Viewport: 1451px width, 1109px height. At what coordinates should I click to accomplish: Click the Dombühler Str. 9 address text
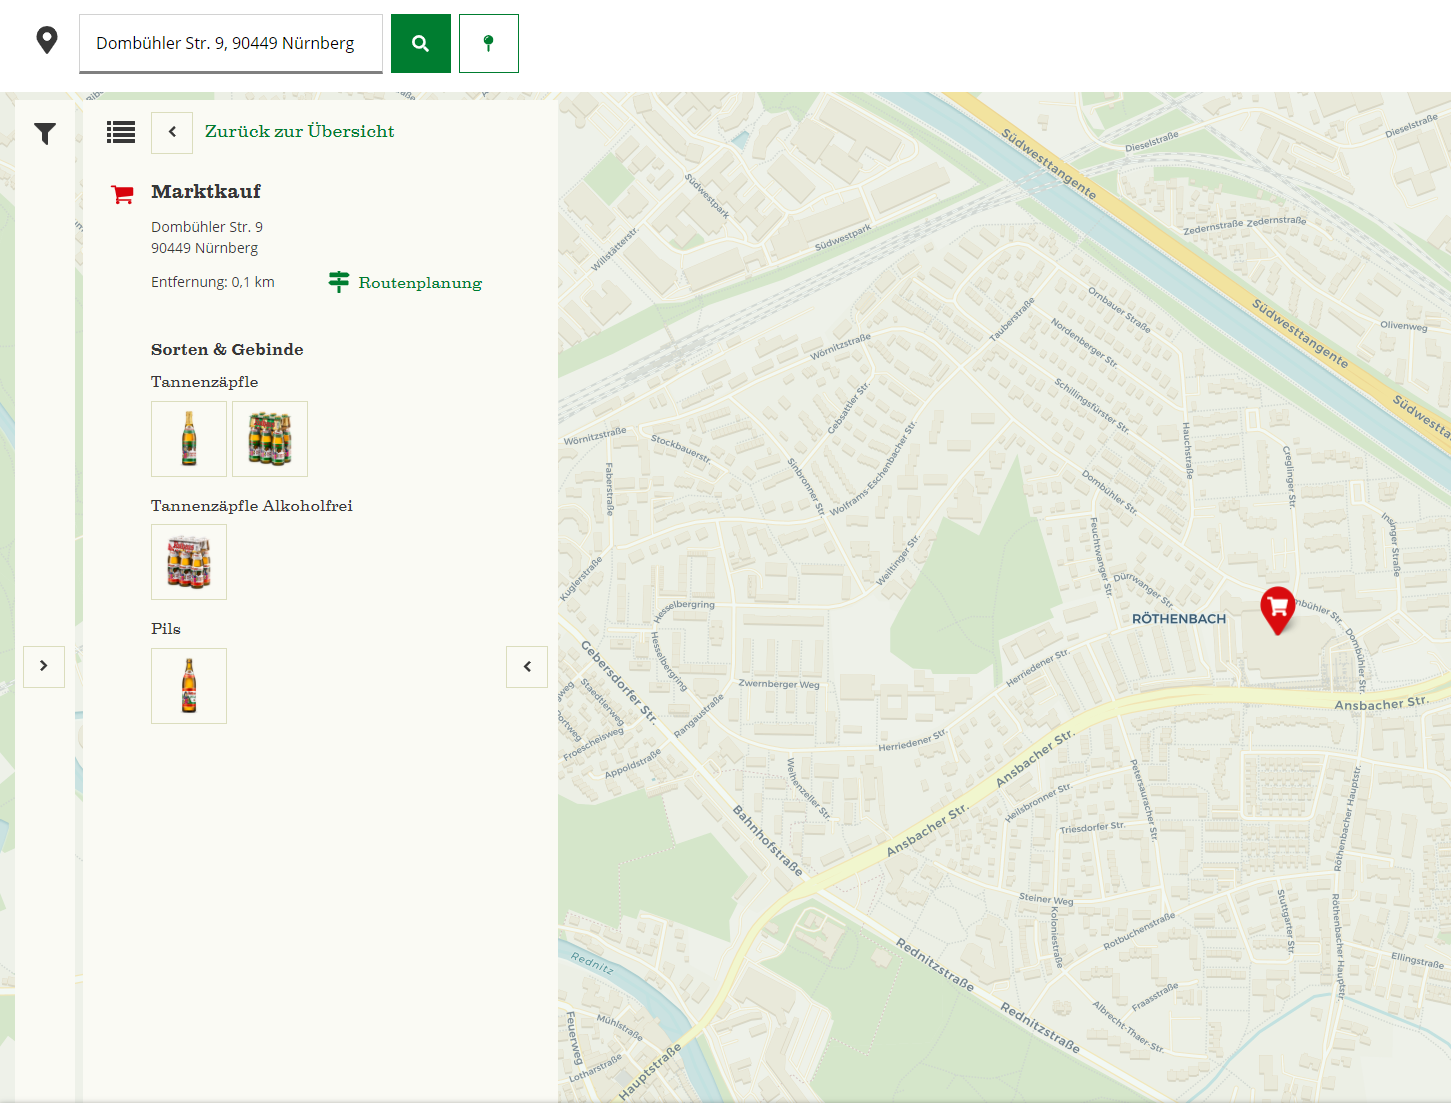tap(207, 227)
